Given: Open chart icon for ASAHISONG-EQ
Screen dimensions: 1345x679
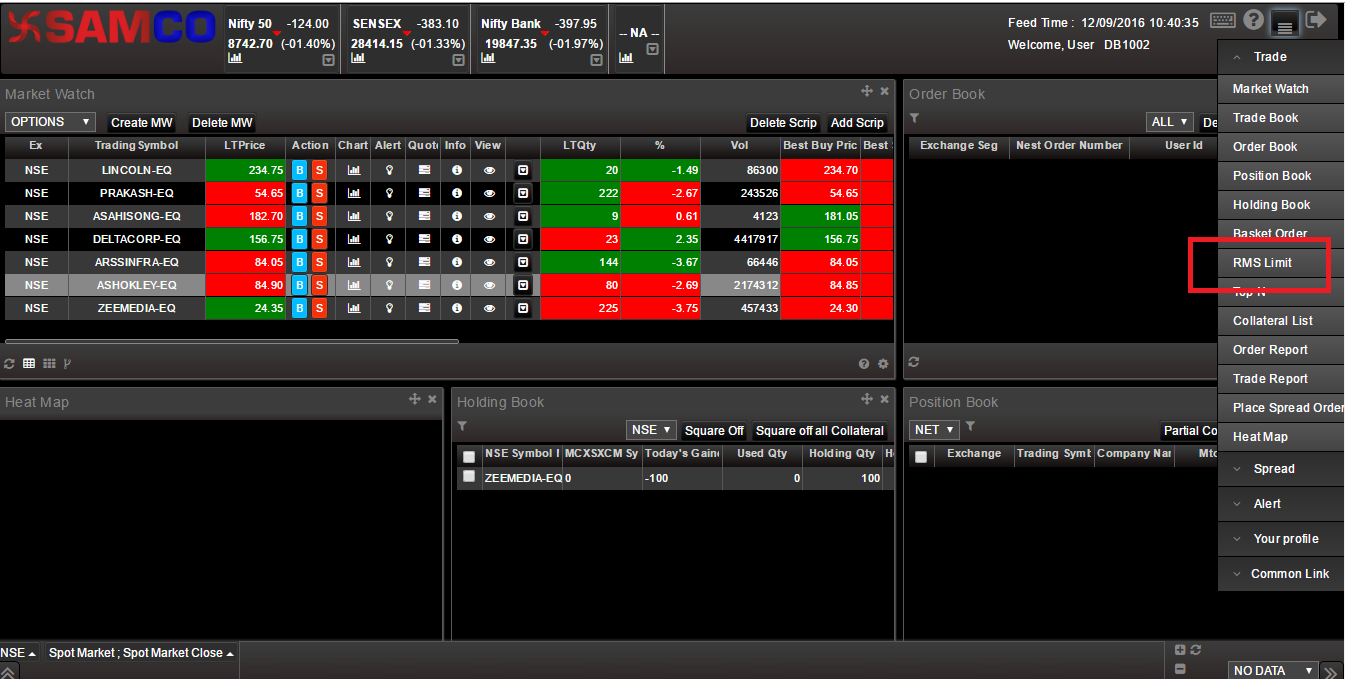Looking at the screenshot, I should (353, 216).
